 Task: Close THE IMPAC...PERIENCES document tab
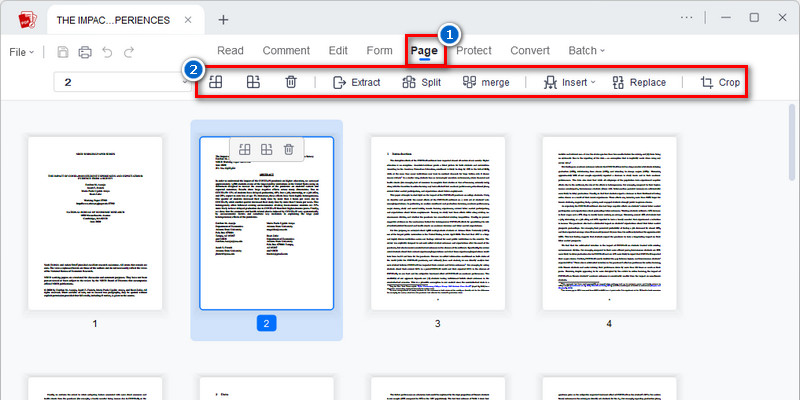click(x=188, y=20)
